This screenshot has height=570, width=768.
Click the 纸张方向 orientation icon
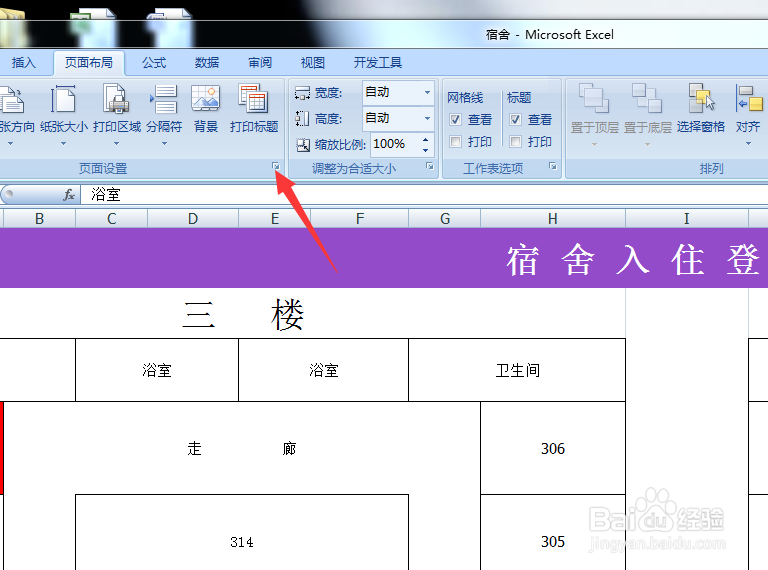click(12, 98)
